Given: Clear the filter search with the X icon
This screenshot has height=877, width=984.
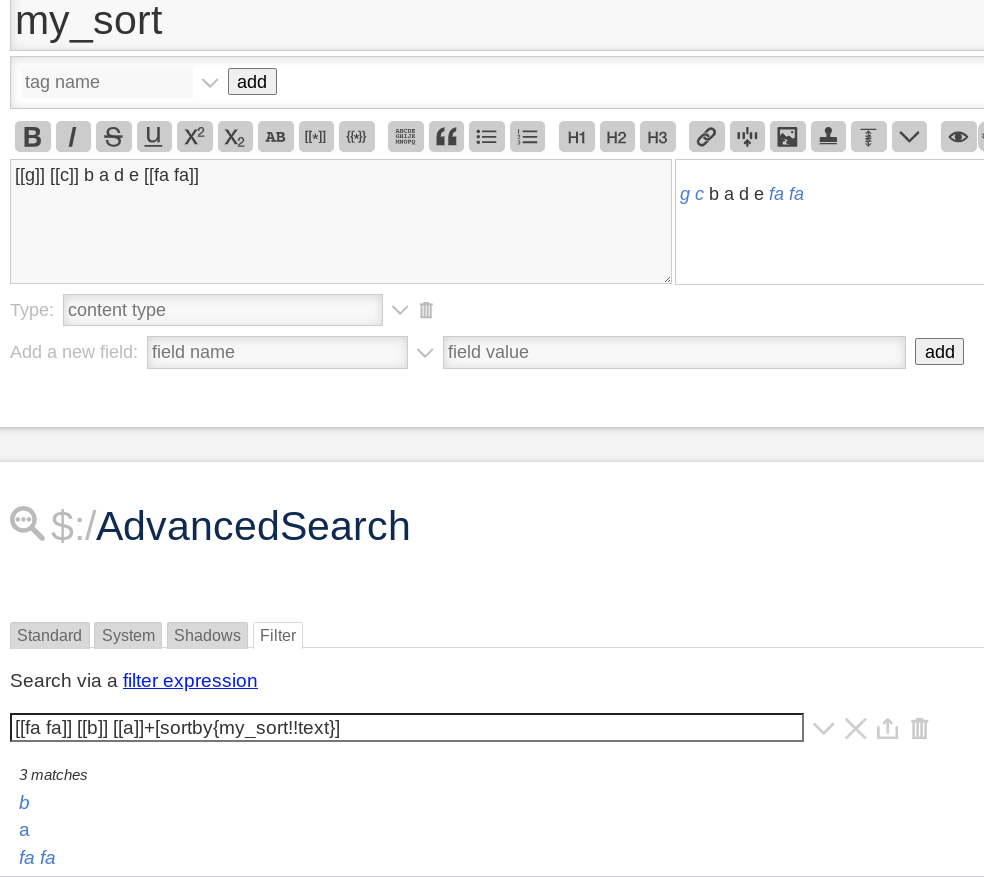Looking at the screenshot, I should click(855, 729).
